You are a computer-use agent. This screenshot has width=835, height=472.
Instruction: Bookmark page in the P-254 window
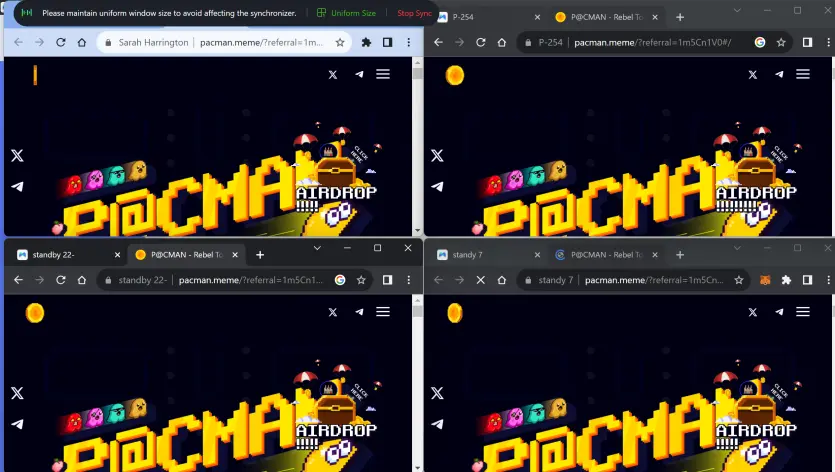(x=781, y=42)
